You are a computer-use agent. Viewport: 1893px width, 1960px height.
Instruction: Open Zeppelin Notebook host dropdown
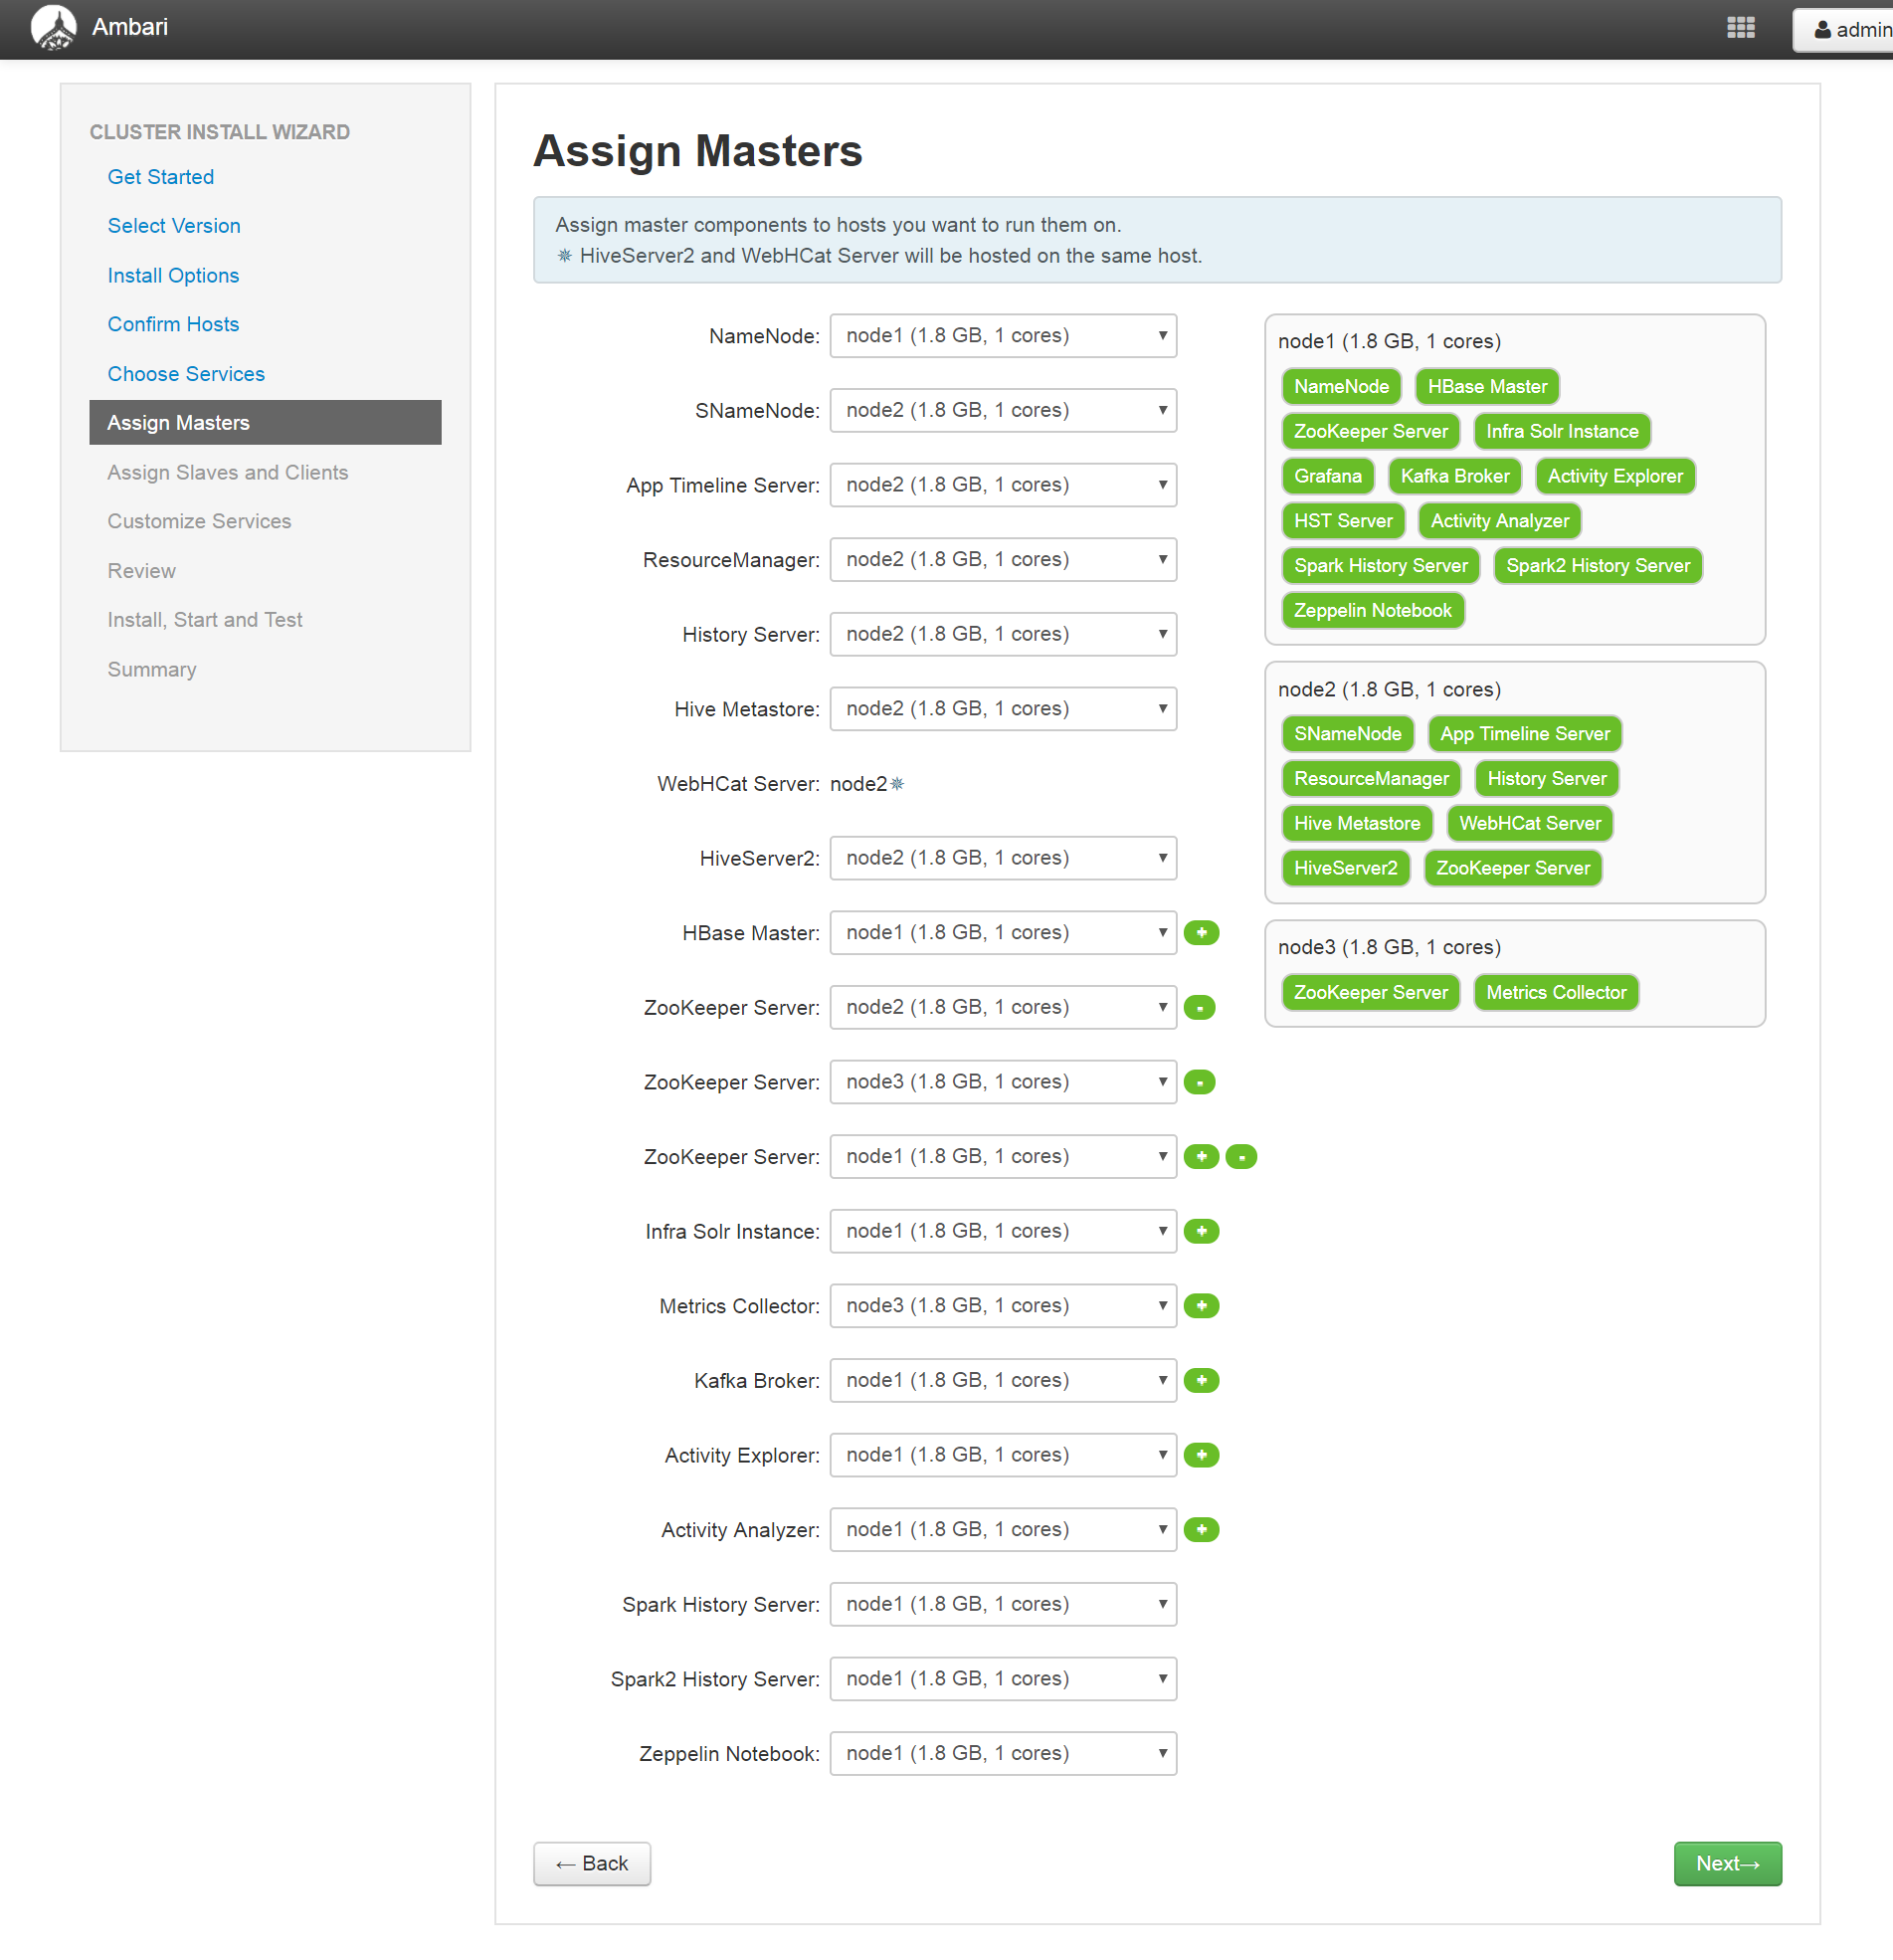tap(1003, 1754)
